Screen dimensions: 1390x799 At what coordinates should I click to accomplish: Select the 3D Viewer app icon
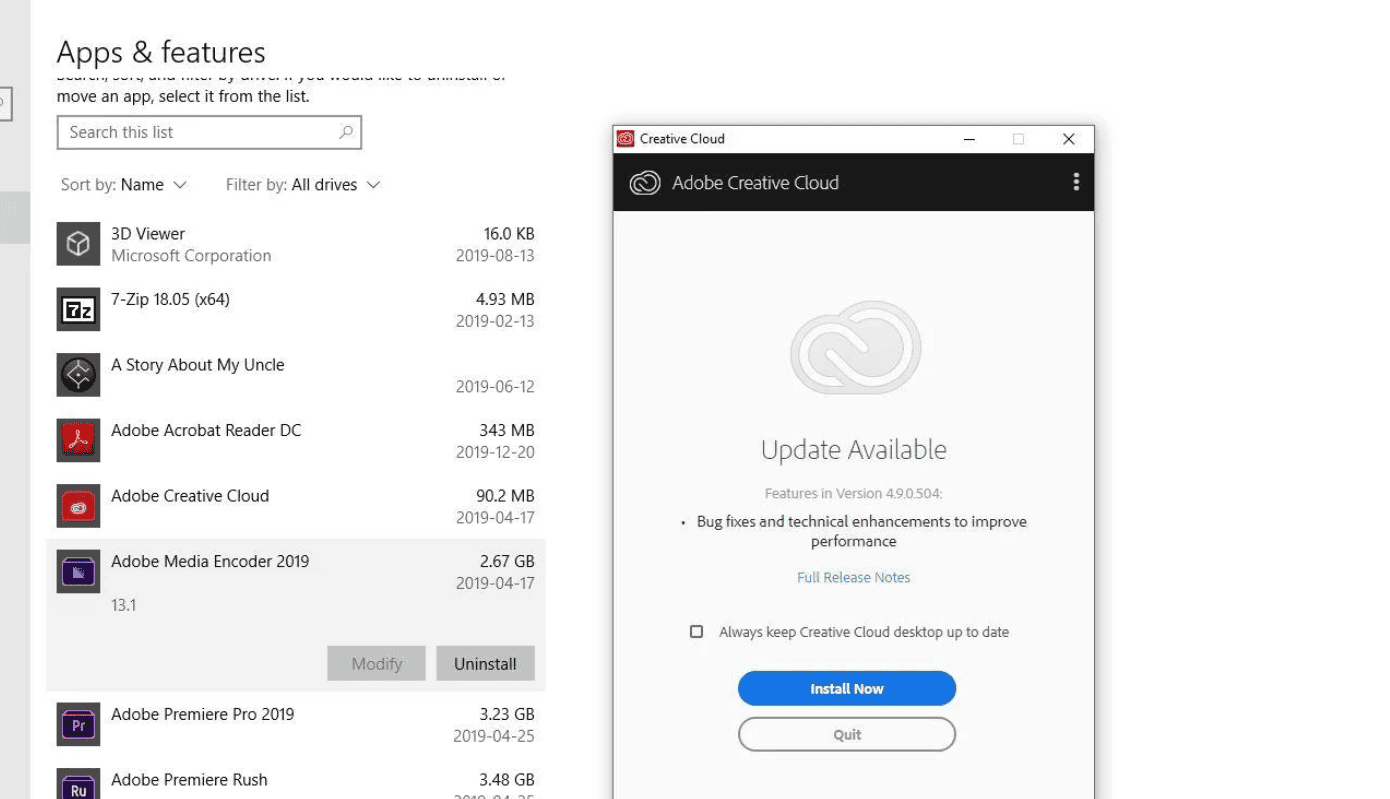click(78, 243)
